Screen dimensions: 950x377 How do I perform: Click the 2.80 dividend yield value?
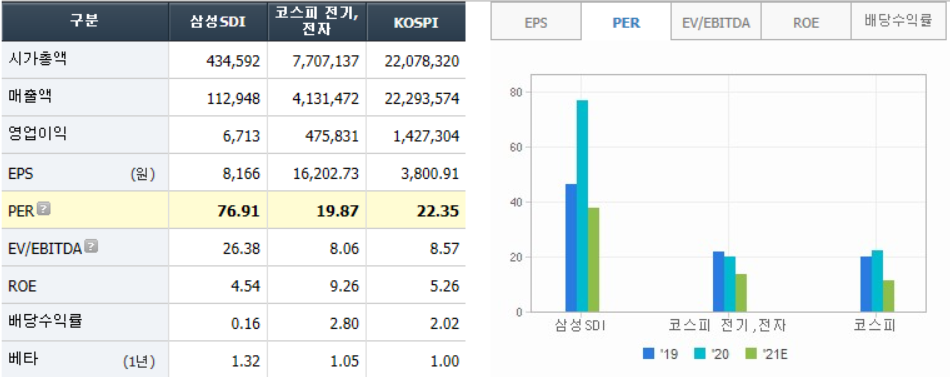(345, 324)
